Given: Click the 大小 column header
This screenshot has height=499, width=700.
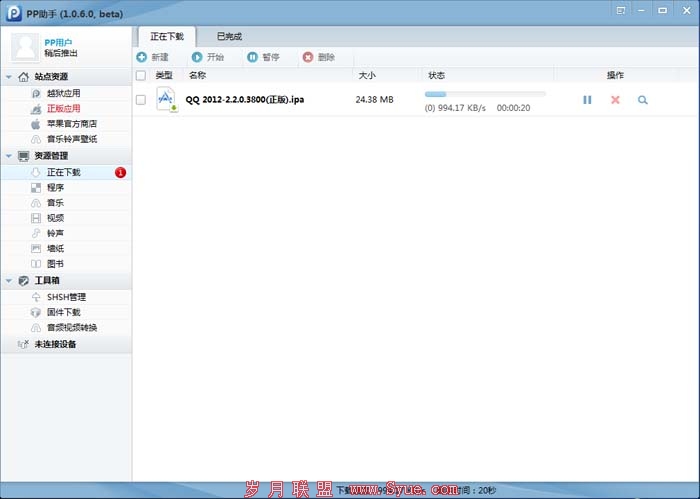Looking at the screenshot, I should (x=367, y=75).
